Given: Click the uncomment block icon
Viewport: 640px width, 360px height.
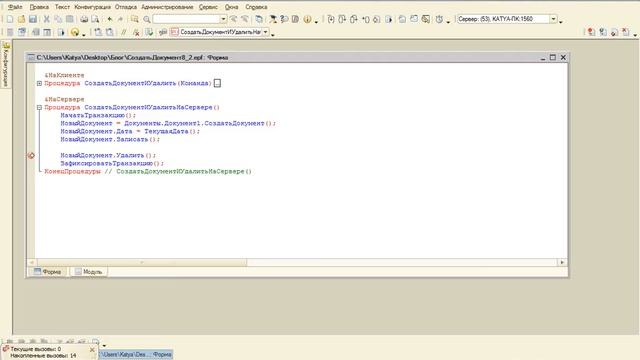Looking at the screenshot, I should click(x=136, y=32).
